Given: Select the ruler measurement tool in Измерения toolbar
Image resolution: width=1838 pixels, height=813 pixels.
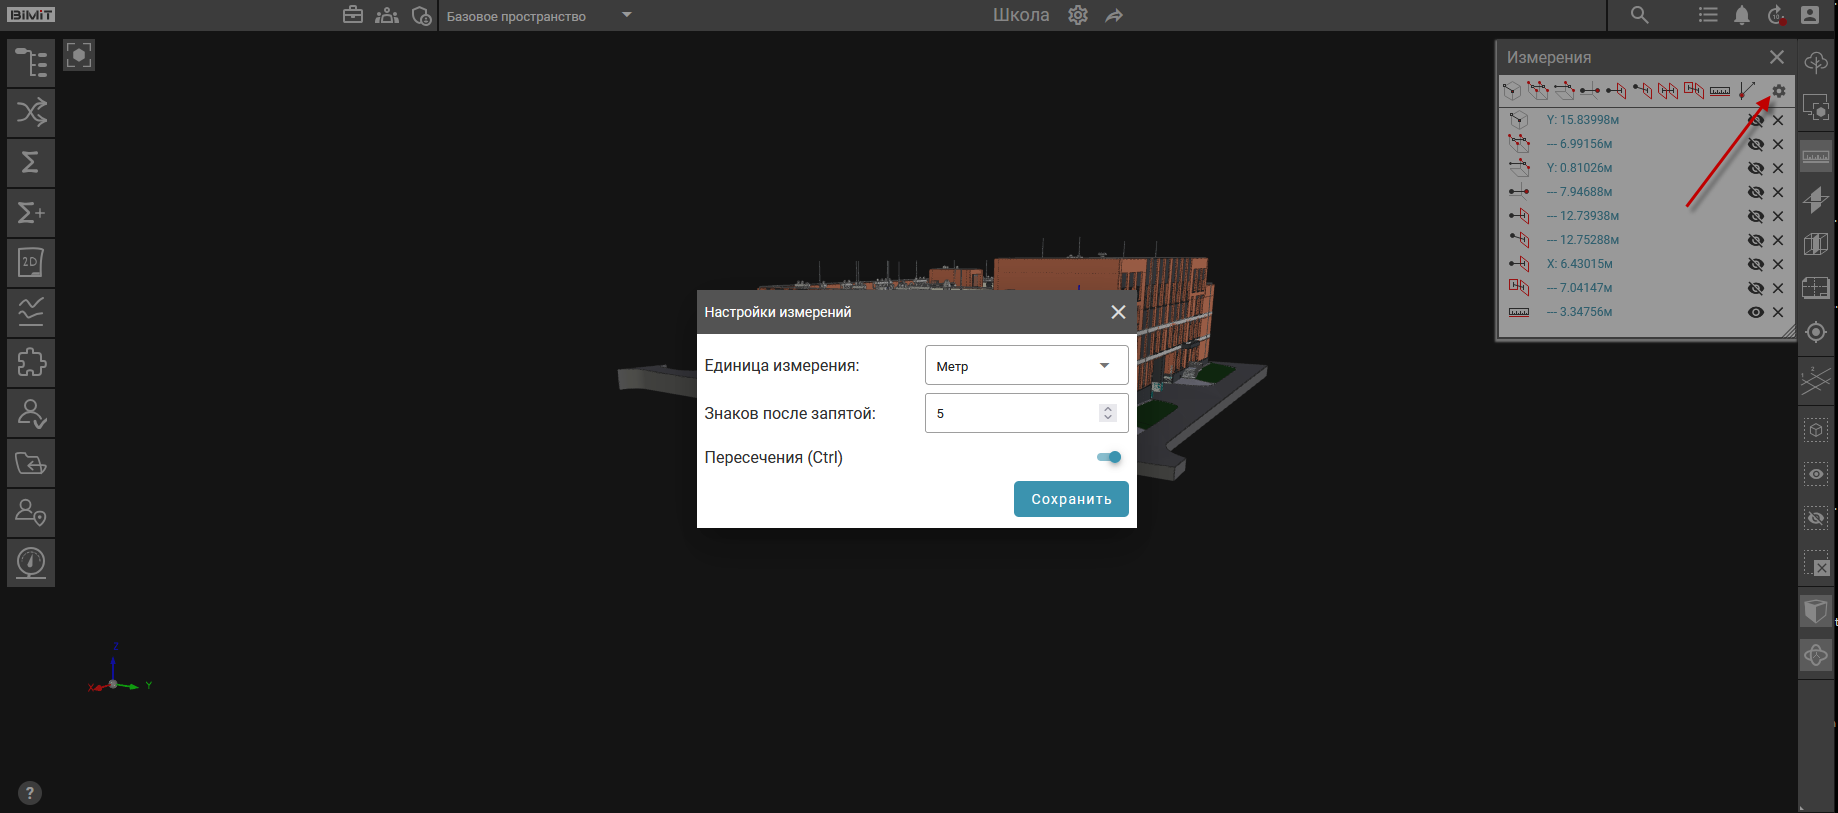Looking at the screenshot, I should [1719, 91].
